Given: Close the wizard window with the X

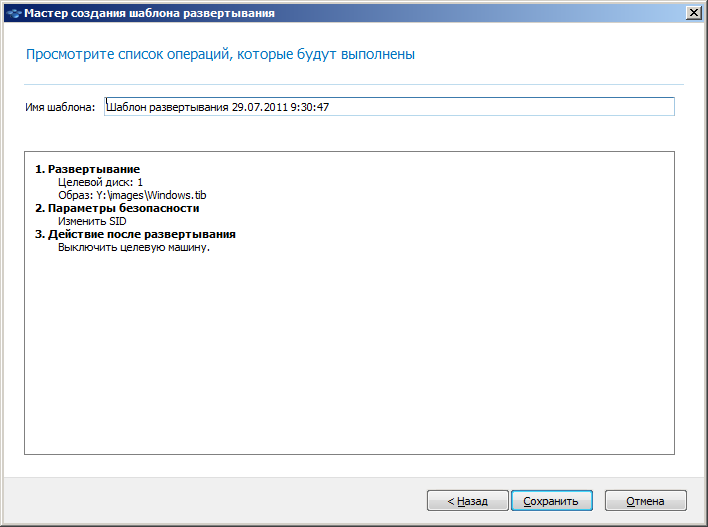Looking at the screenshot, I should pos(693,13).
